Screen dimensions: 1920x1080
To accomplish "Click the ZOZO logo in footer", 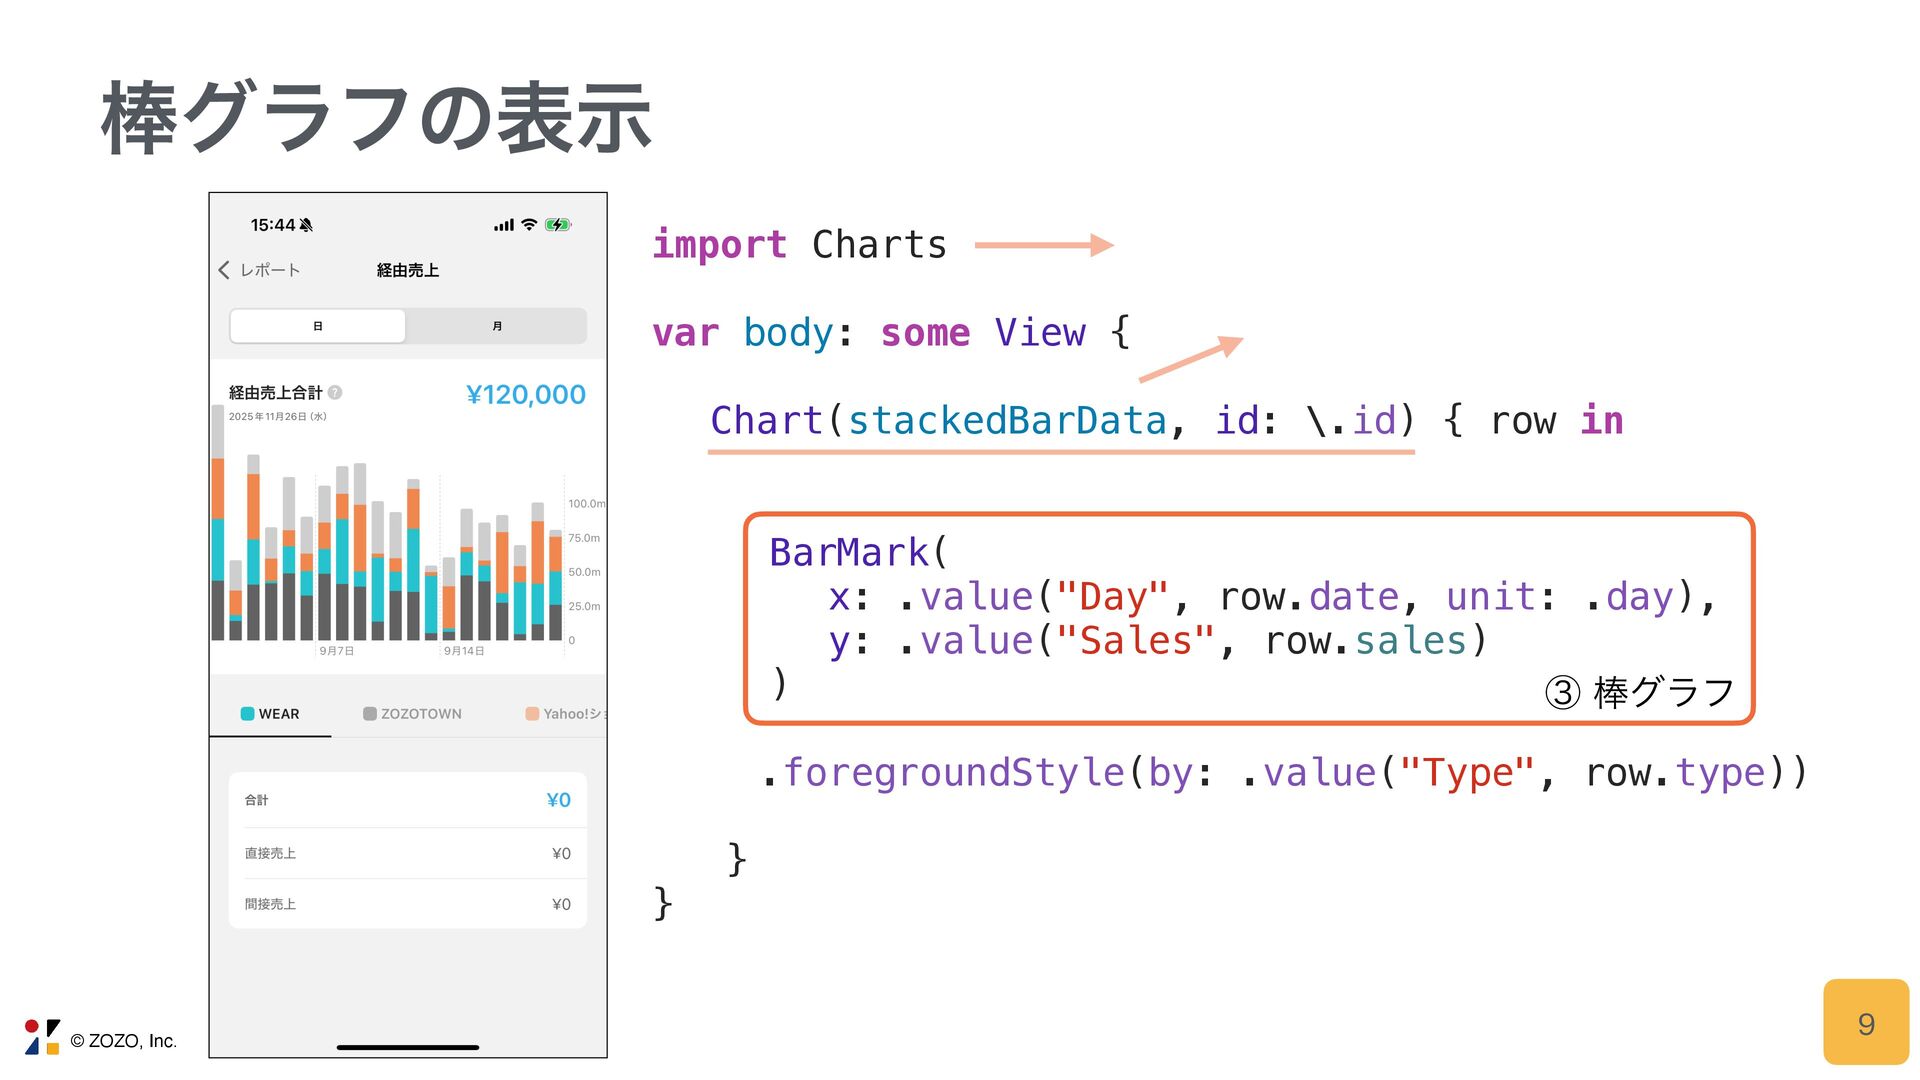I will (x=42, y=1037).
